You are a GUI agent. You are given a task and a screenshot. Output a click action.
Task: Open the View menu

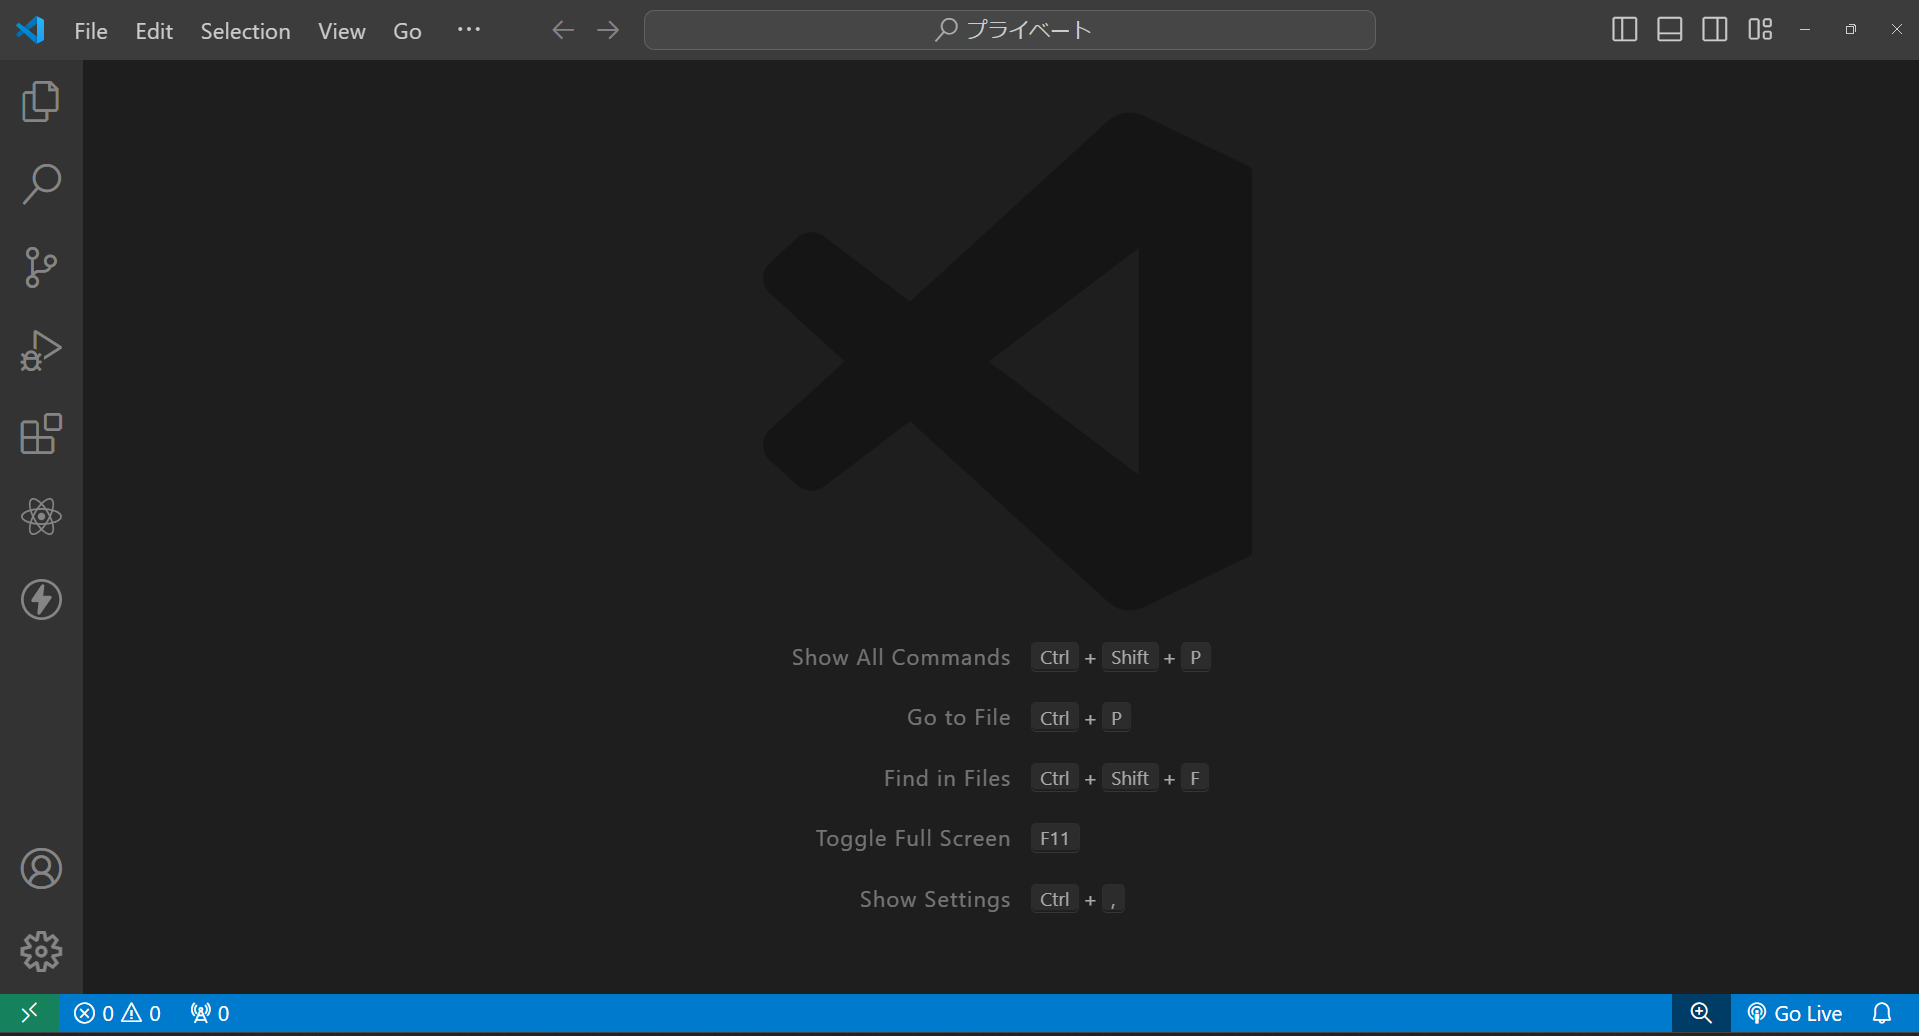tap(341, 30)
